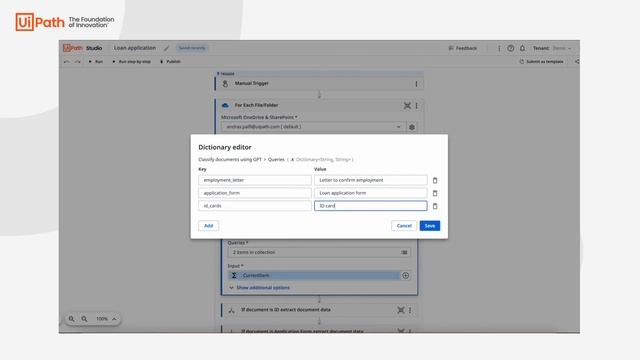Delete the id_cards dictionary row
The height and width of the screenshot is (360, 640).
point(435,206)
